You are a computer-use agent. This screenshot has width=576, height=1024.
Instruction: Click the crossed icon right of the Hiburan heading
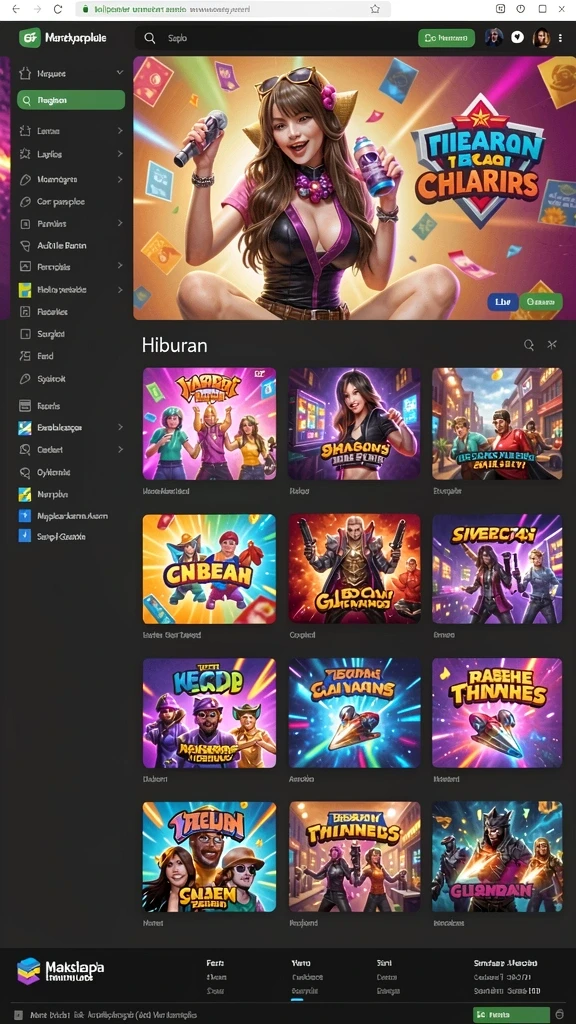pos(552,345)
